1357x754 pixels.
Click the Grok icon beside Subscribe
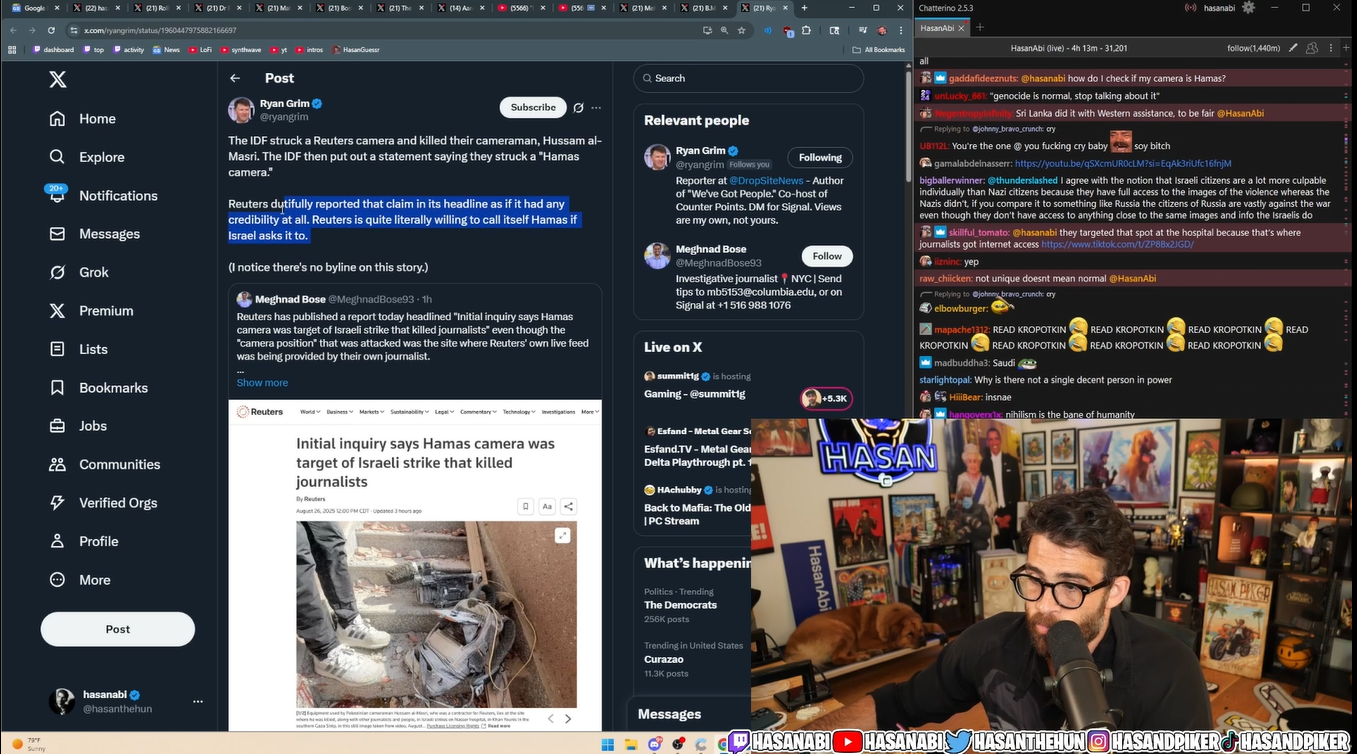tap(578, 108)
